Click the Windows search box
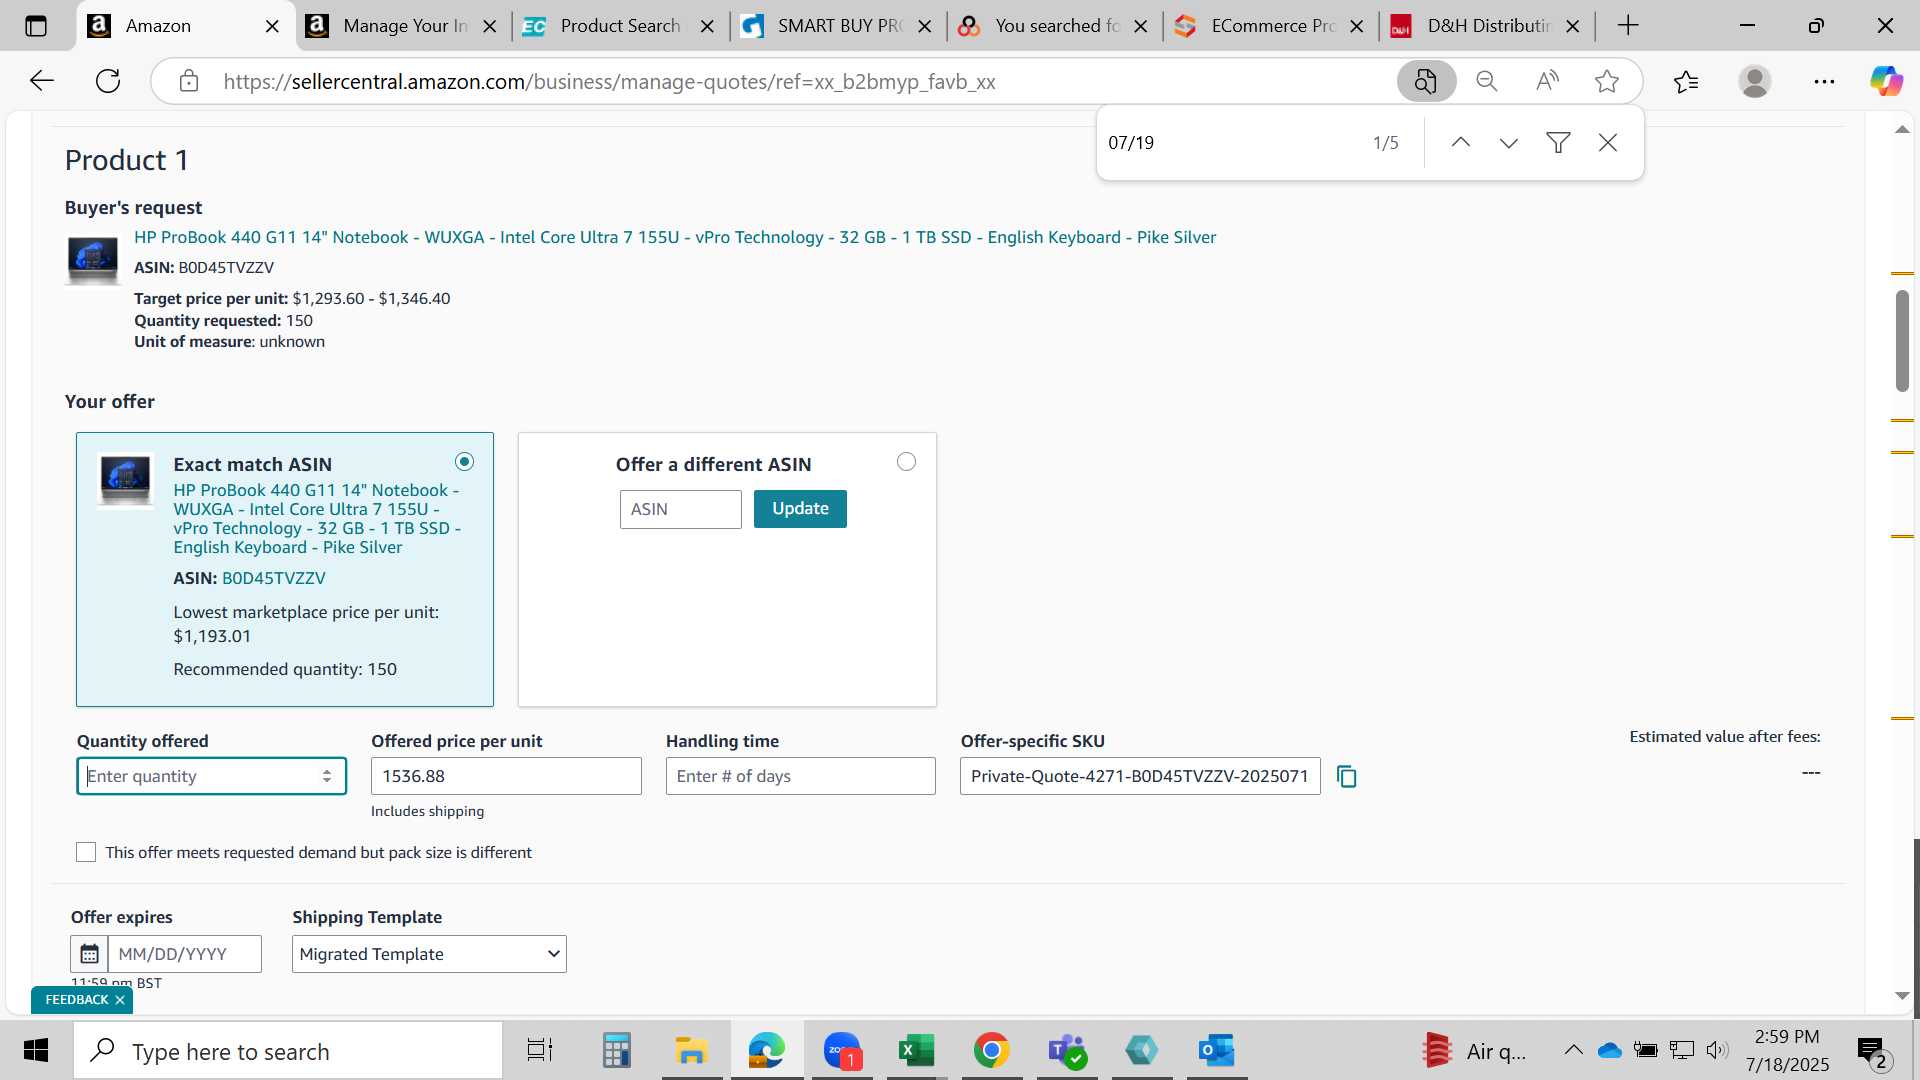This screenshot has height=1080, width=1920. (288, 1051)
